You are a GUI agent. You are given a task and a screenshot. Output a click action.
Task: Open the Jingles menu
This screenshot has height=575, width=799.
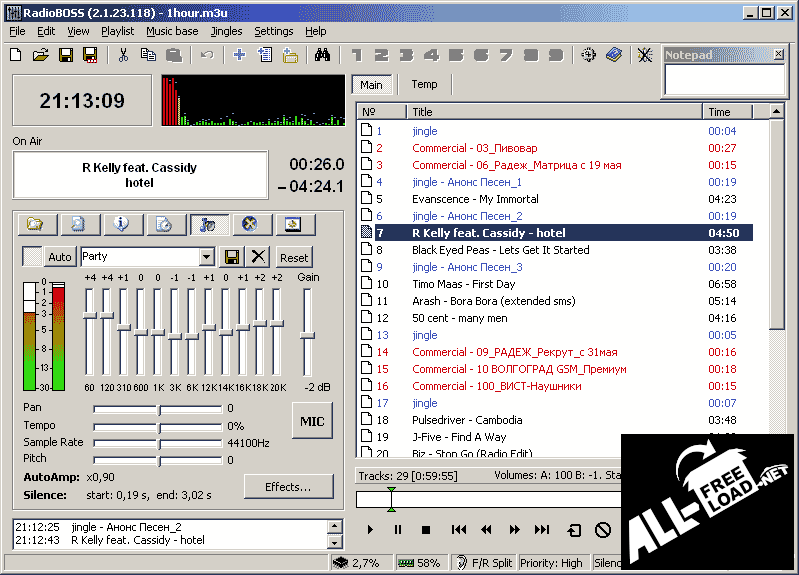tap(226, 31)
